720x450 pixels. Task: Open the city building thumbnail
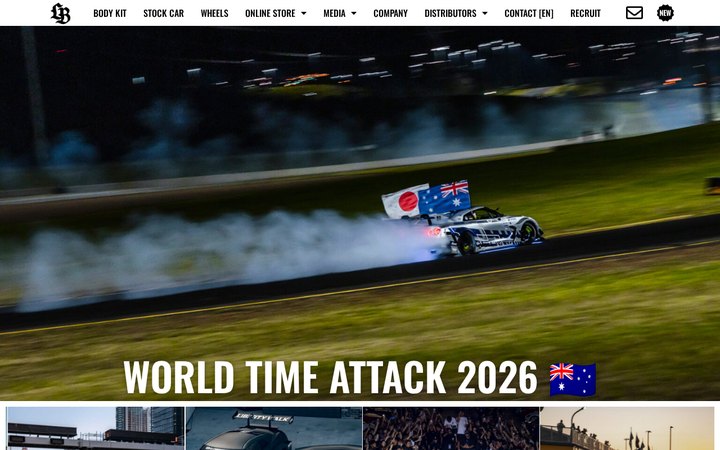point(96,428)
